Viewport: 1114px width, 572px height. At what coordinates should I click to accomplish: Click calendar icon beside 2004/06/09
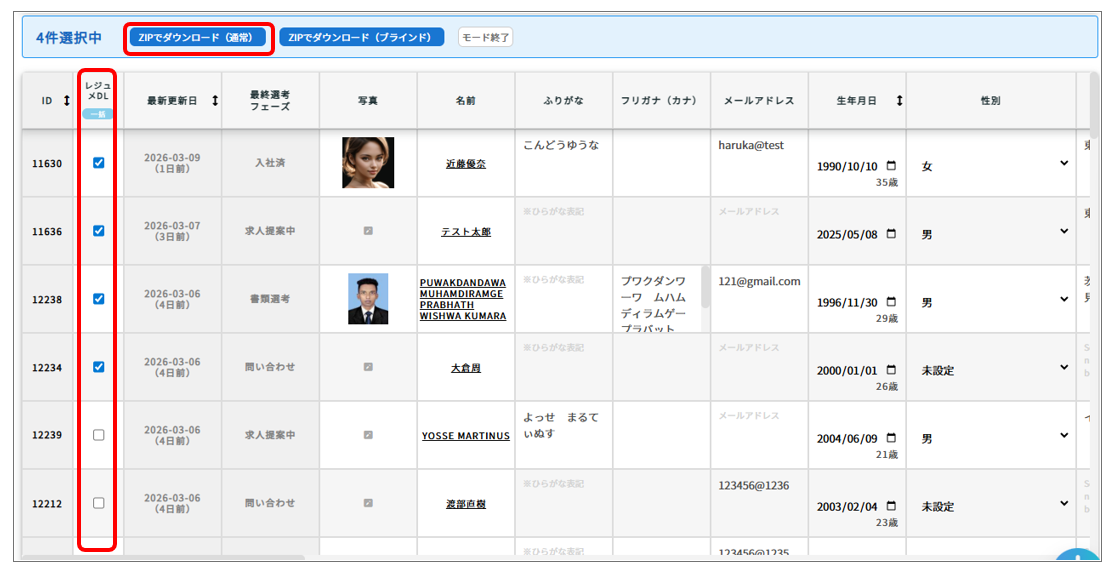point(891,438)
